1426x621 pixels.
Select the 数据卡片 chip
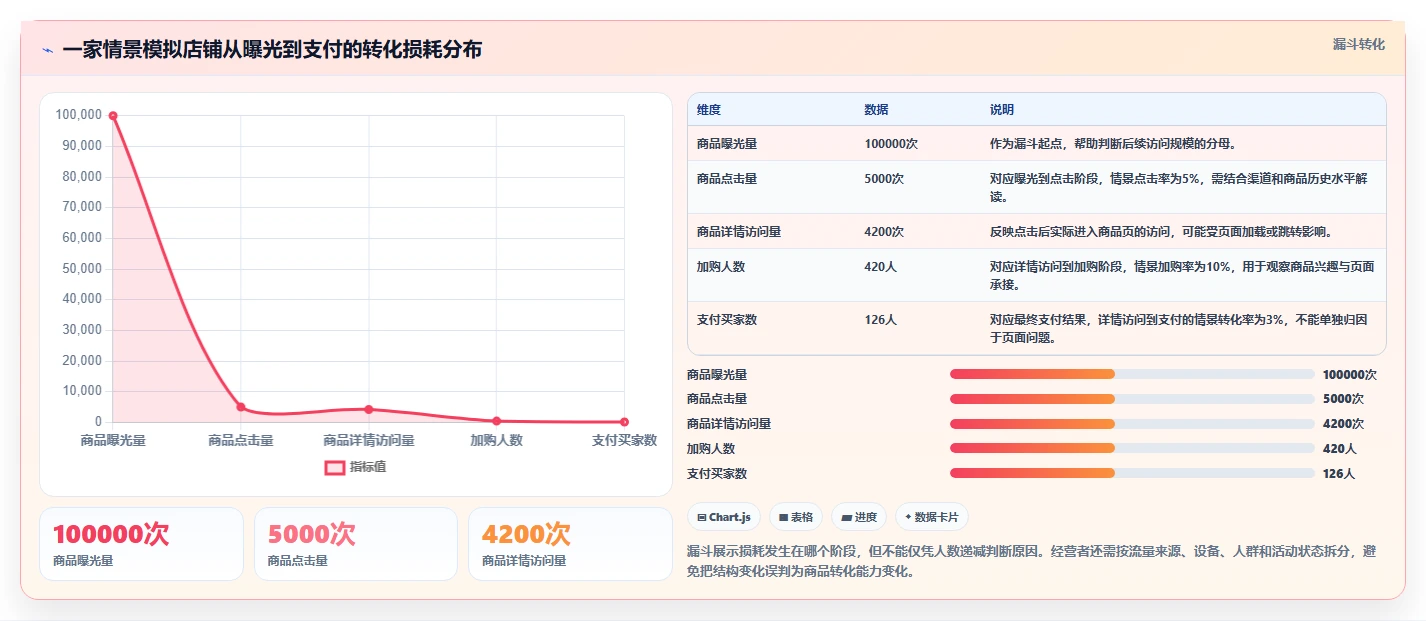(932, 517)
